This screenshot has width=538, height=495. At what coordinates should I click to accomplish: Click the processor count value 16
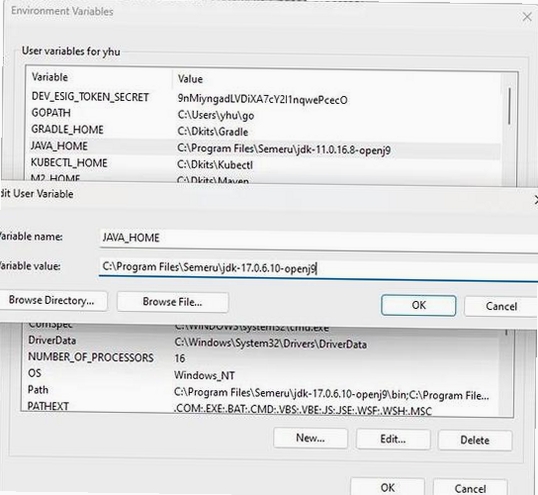(x=180, y=358)
